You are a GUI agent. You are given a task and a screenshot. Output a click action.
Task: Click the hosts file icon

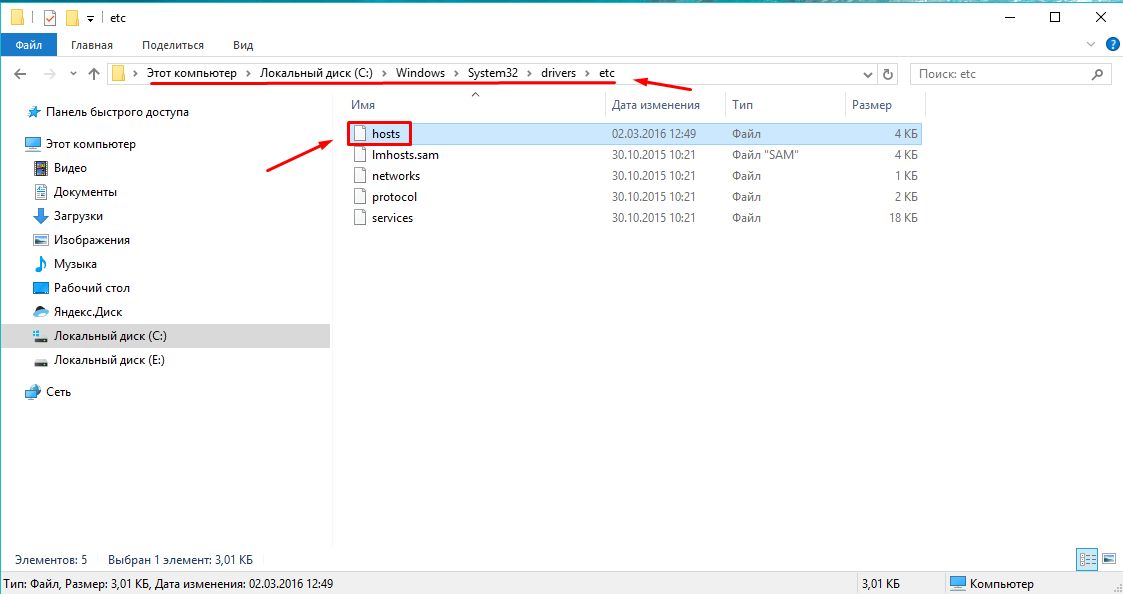click(360, 134)
